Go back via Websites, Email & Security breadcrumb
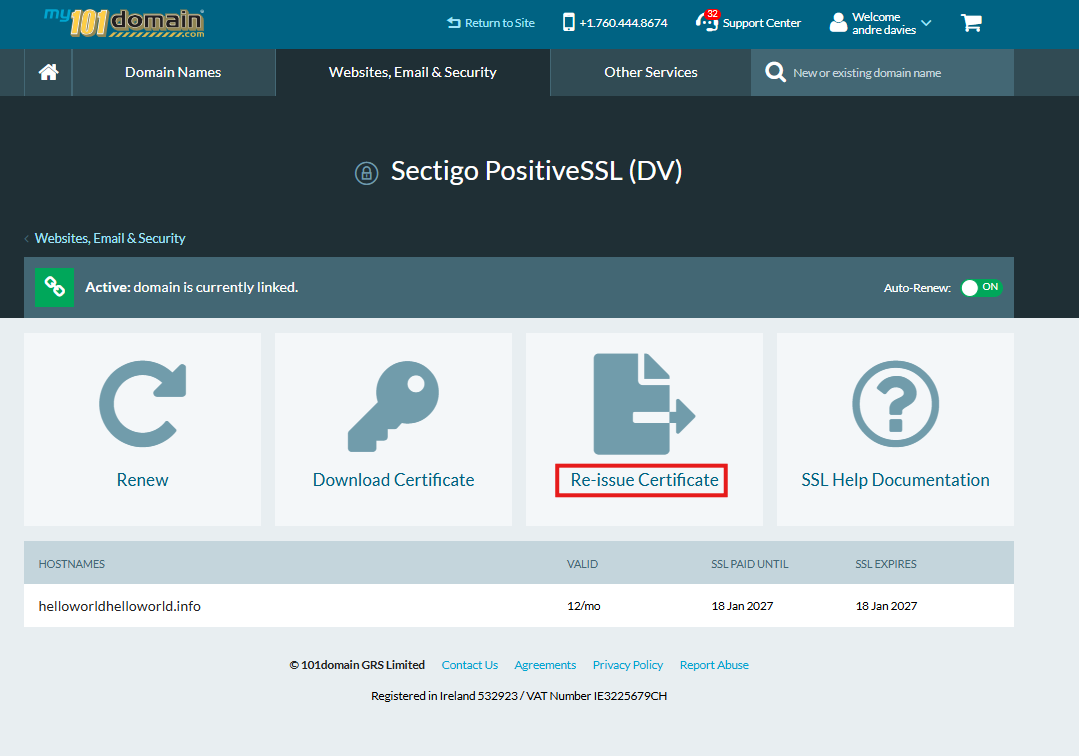The width and height of the screenshot is (1079, 756). click(110, 238)
